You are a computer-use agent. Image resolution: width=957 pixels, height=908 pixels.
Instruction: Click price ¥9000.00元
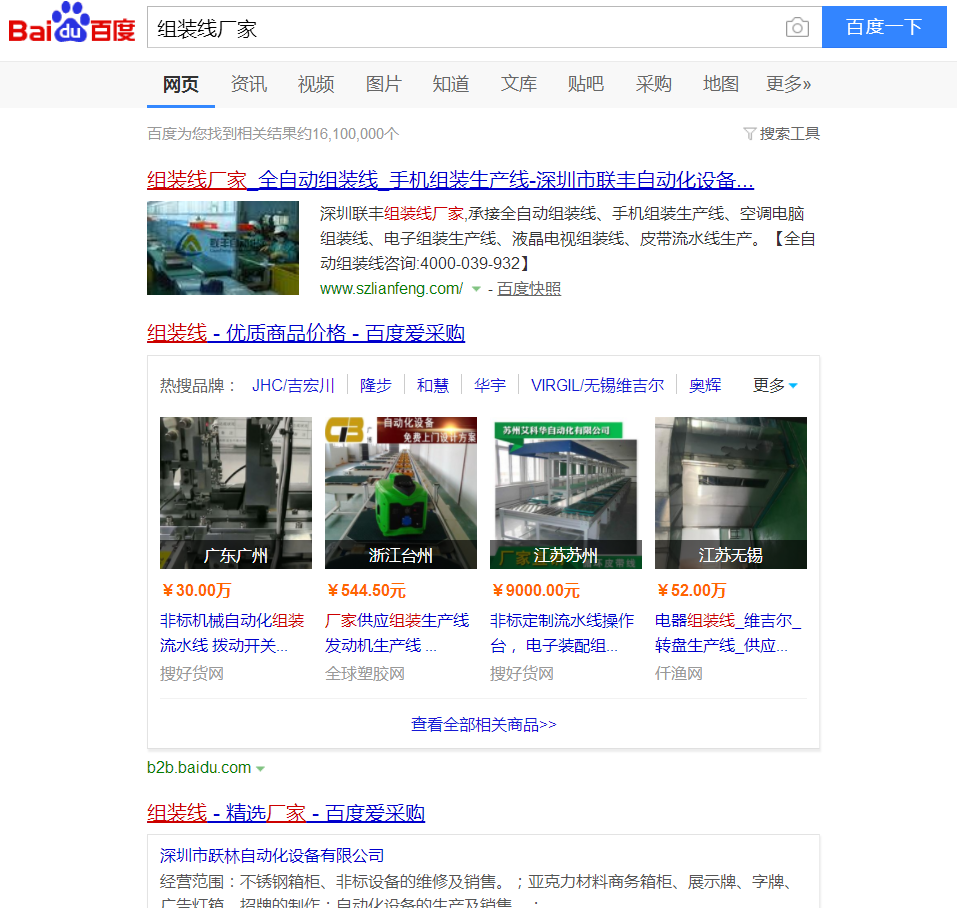click(x=536, y=591)
